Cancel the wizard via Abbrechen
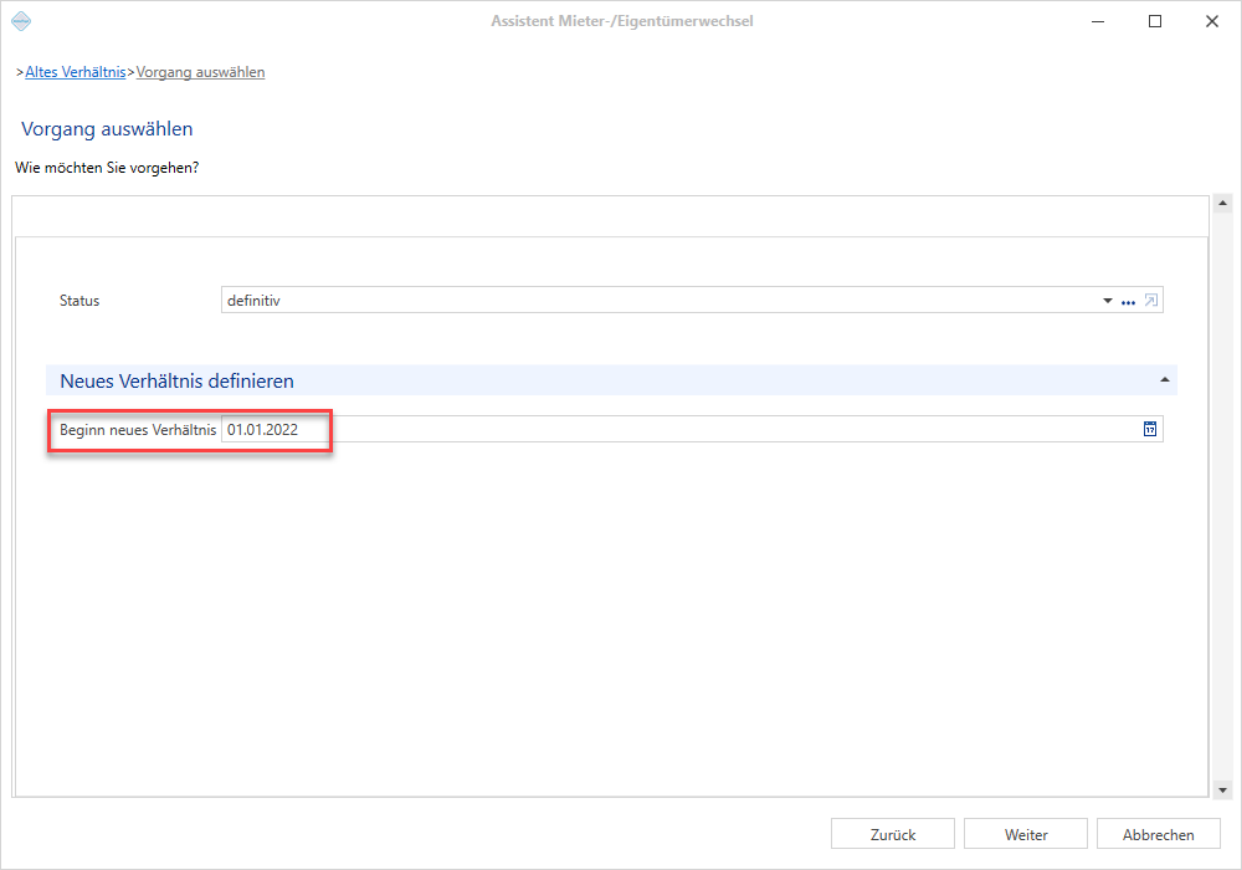Screen dimensions: 1242x870 click(x=1158, y=834)
